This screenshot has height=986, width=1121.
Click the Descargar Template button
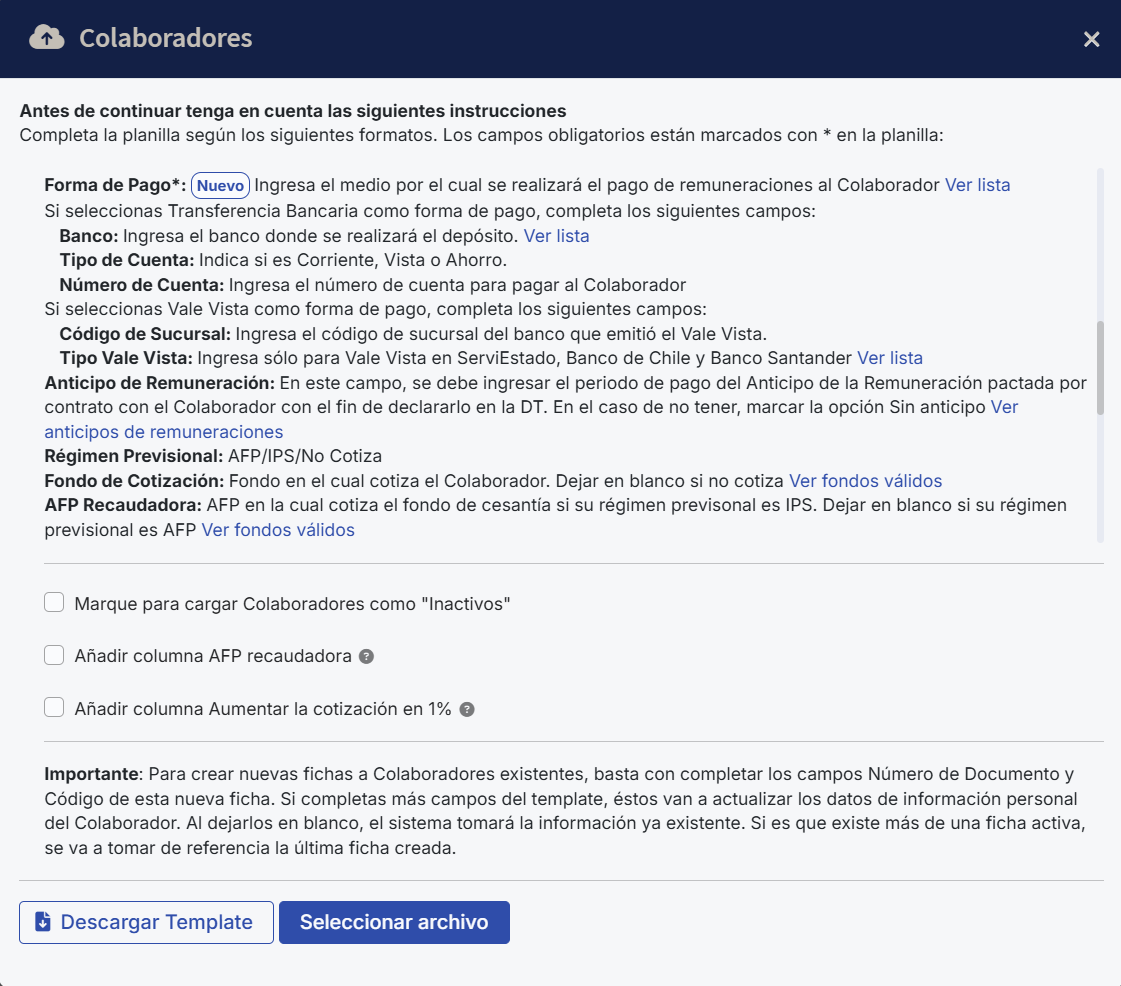(146, 921)
